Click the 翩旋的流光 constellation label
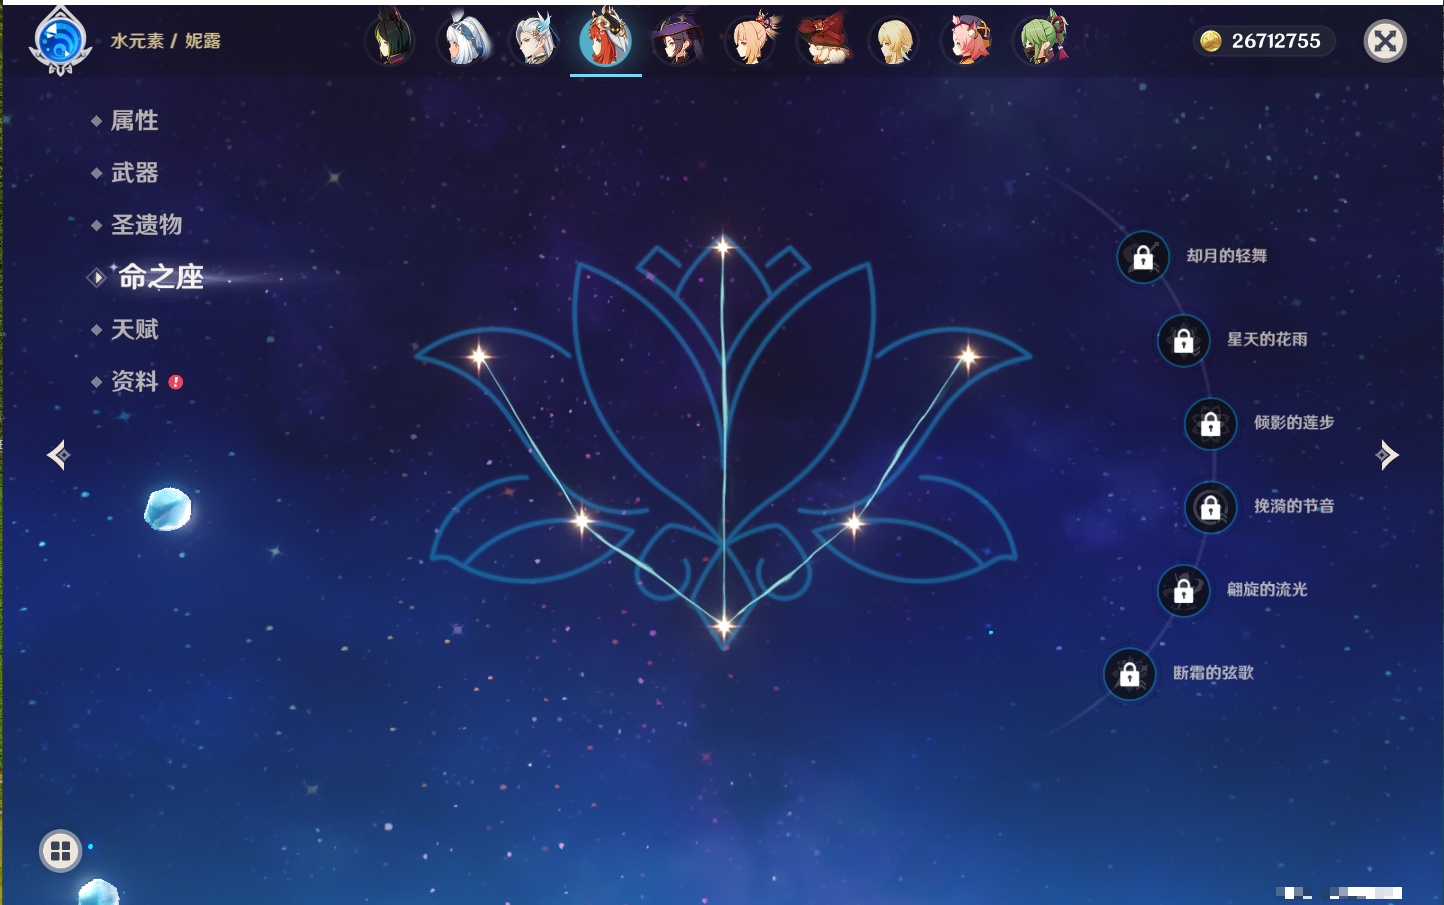Viewport: 1444px width, 905px height. (x=1267, y=589)
